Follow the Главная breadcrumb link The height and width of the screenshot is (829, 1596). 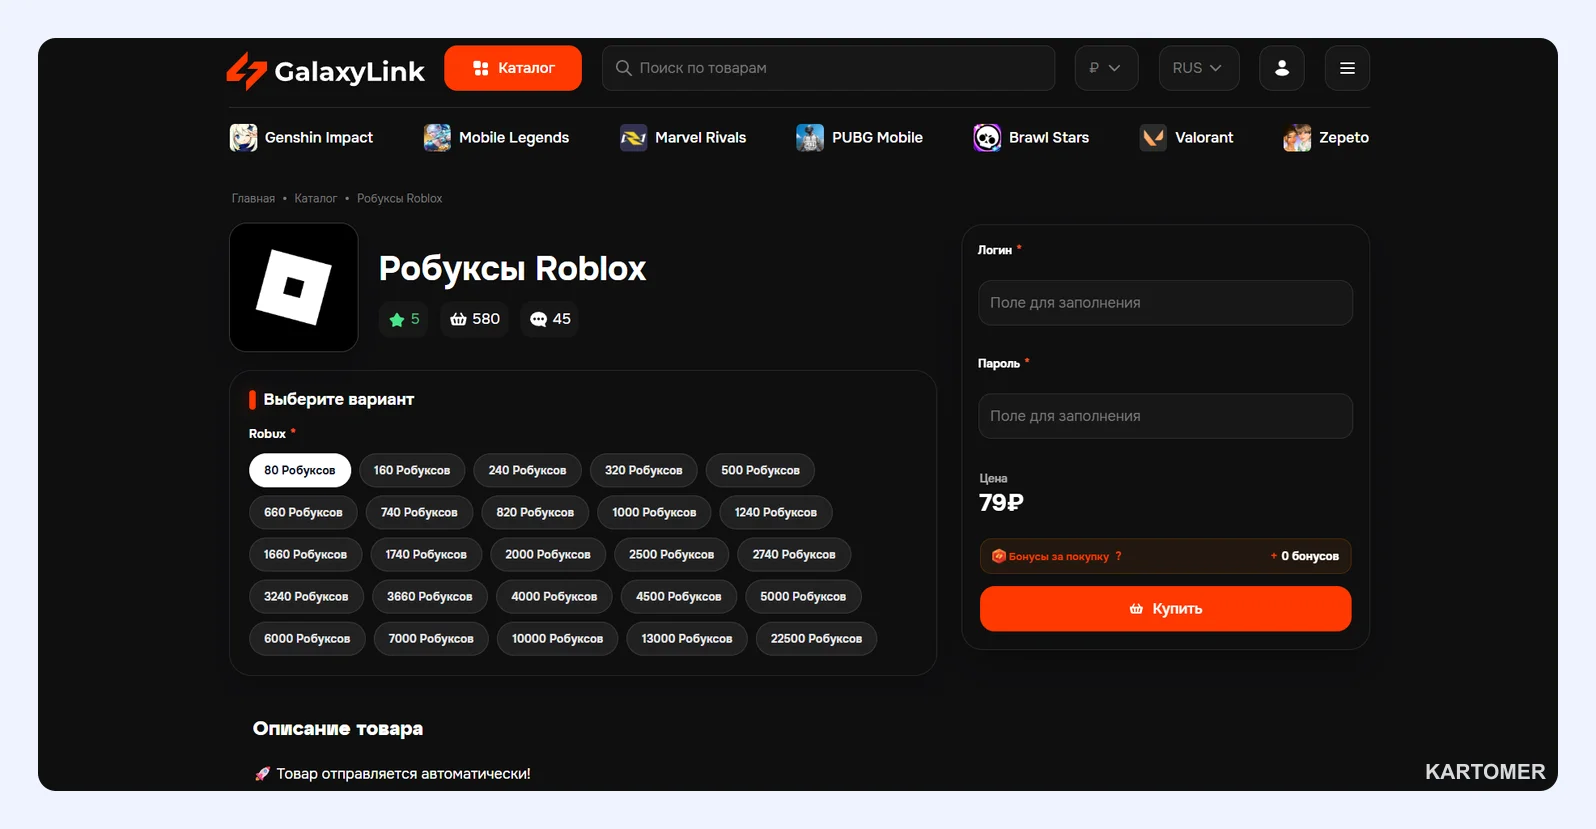coord(253,198)
